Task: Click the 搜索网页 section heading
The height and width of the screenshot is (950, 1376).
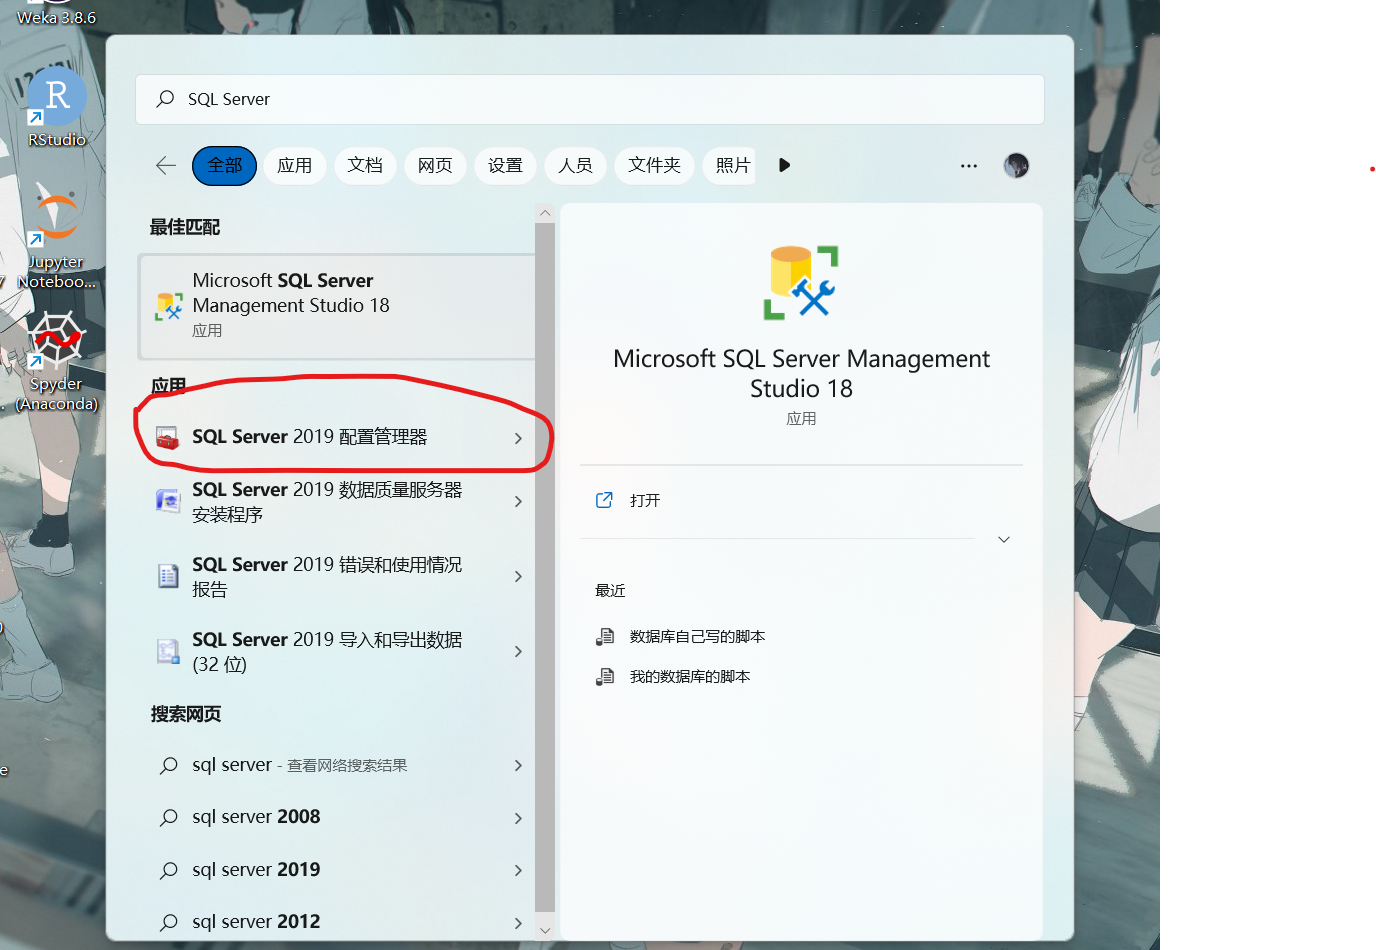Action: pos(186,714)
